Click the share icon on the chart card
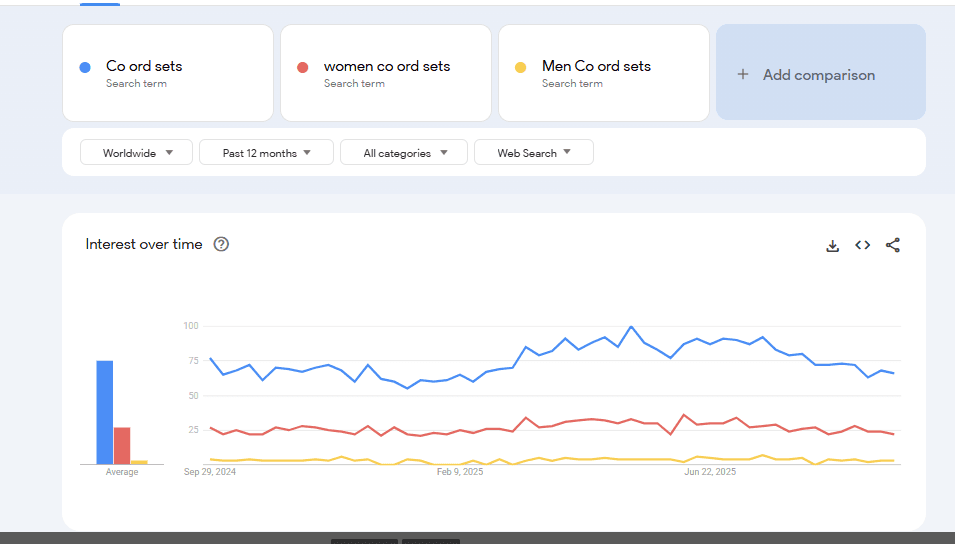 [893, 245]
